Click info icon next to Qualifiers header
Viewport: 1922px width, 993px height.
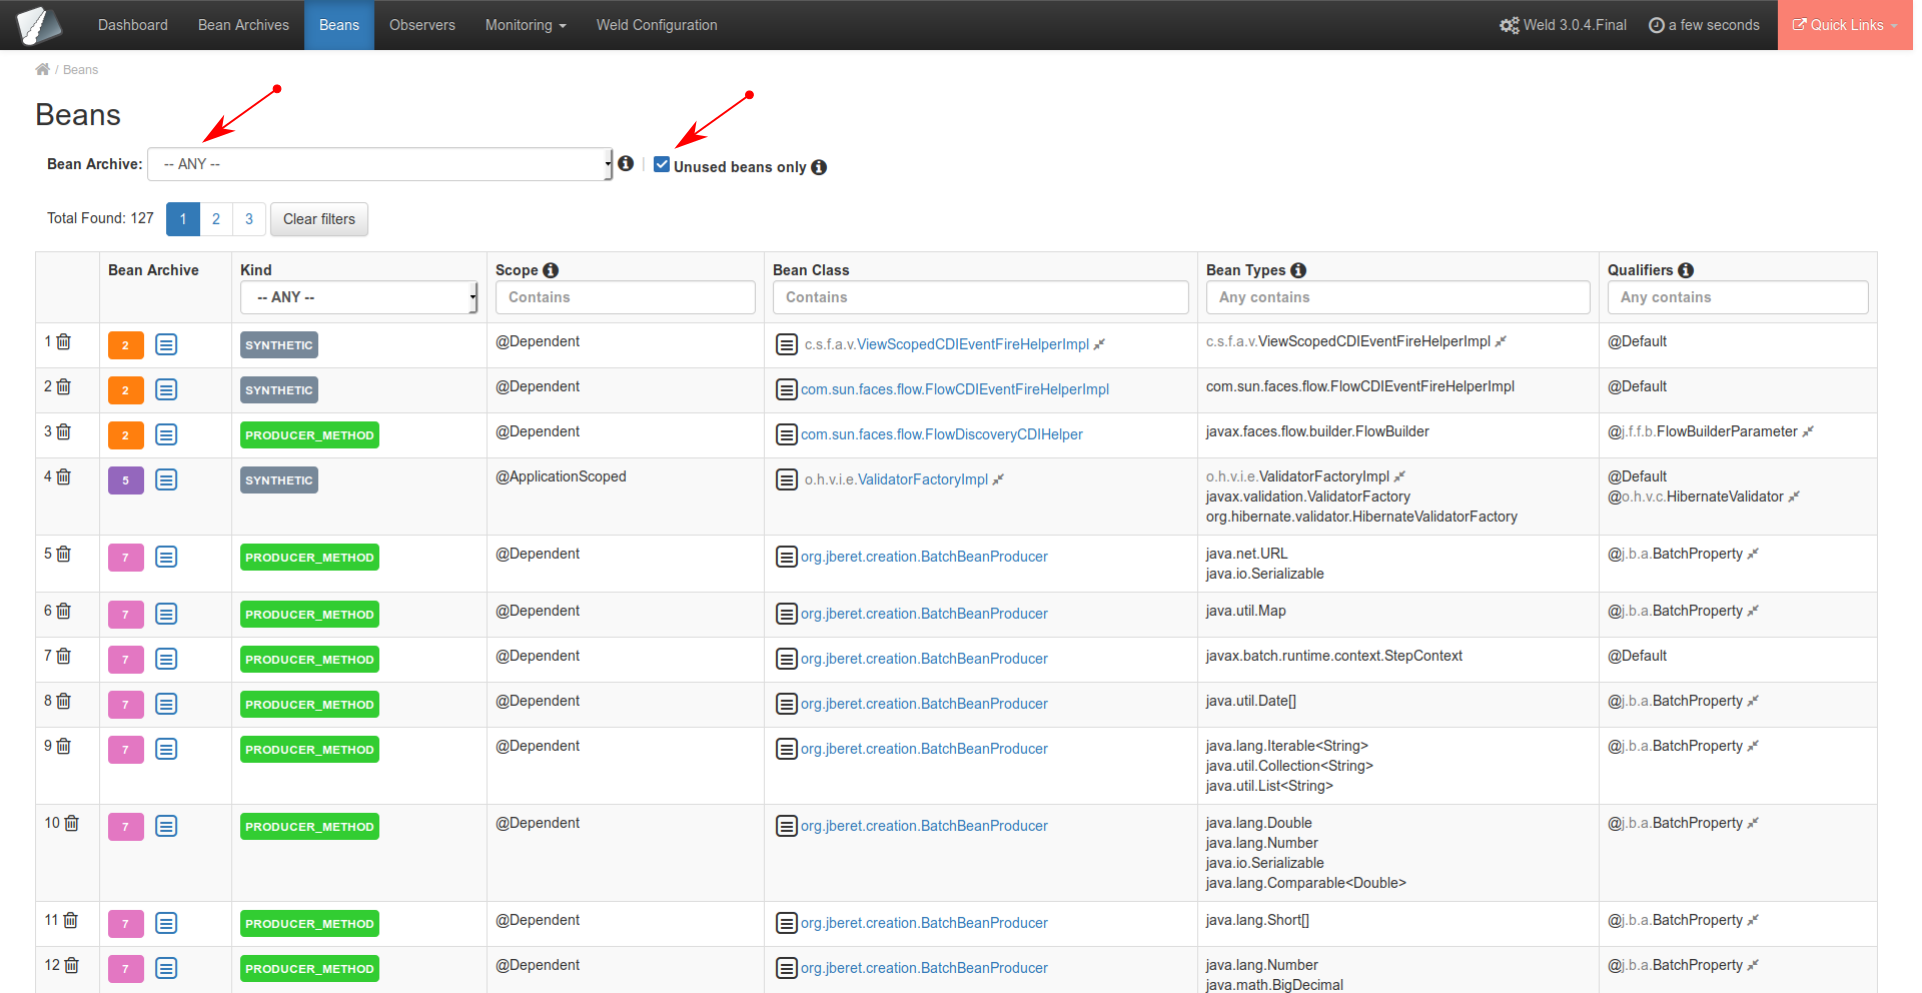1686,270
